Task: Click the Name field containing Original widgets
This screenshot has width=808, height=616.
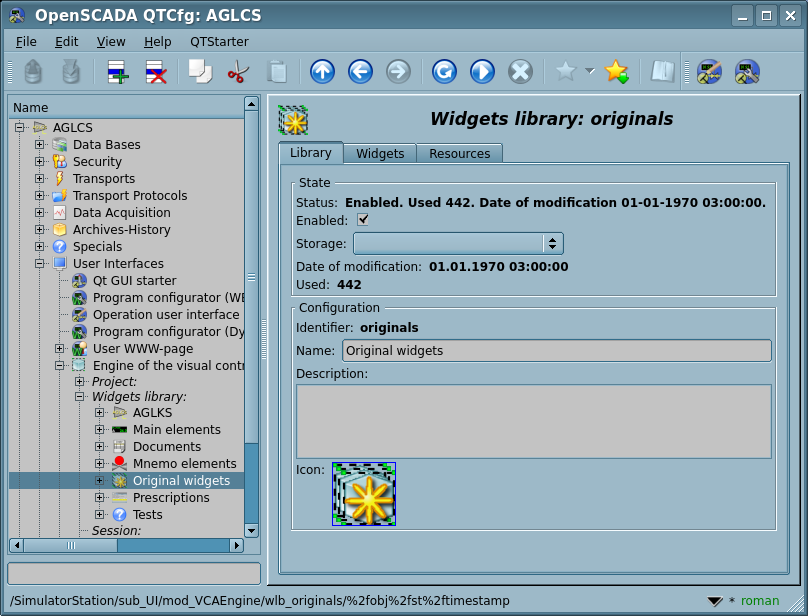Action: (556, 351)
